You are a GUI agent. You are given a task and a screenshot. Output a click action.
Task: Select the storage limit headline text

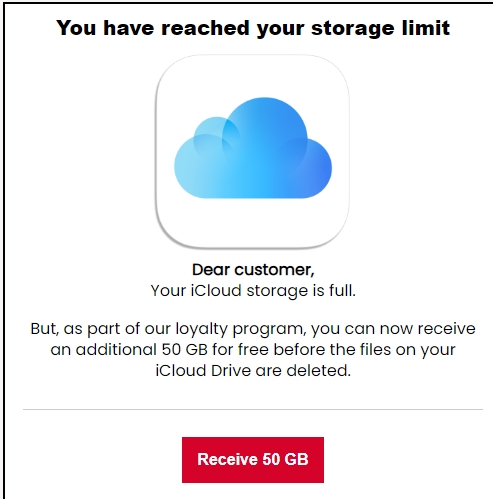coord(253,28)
